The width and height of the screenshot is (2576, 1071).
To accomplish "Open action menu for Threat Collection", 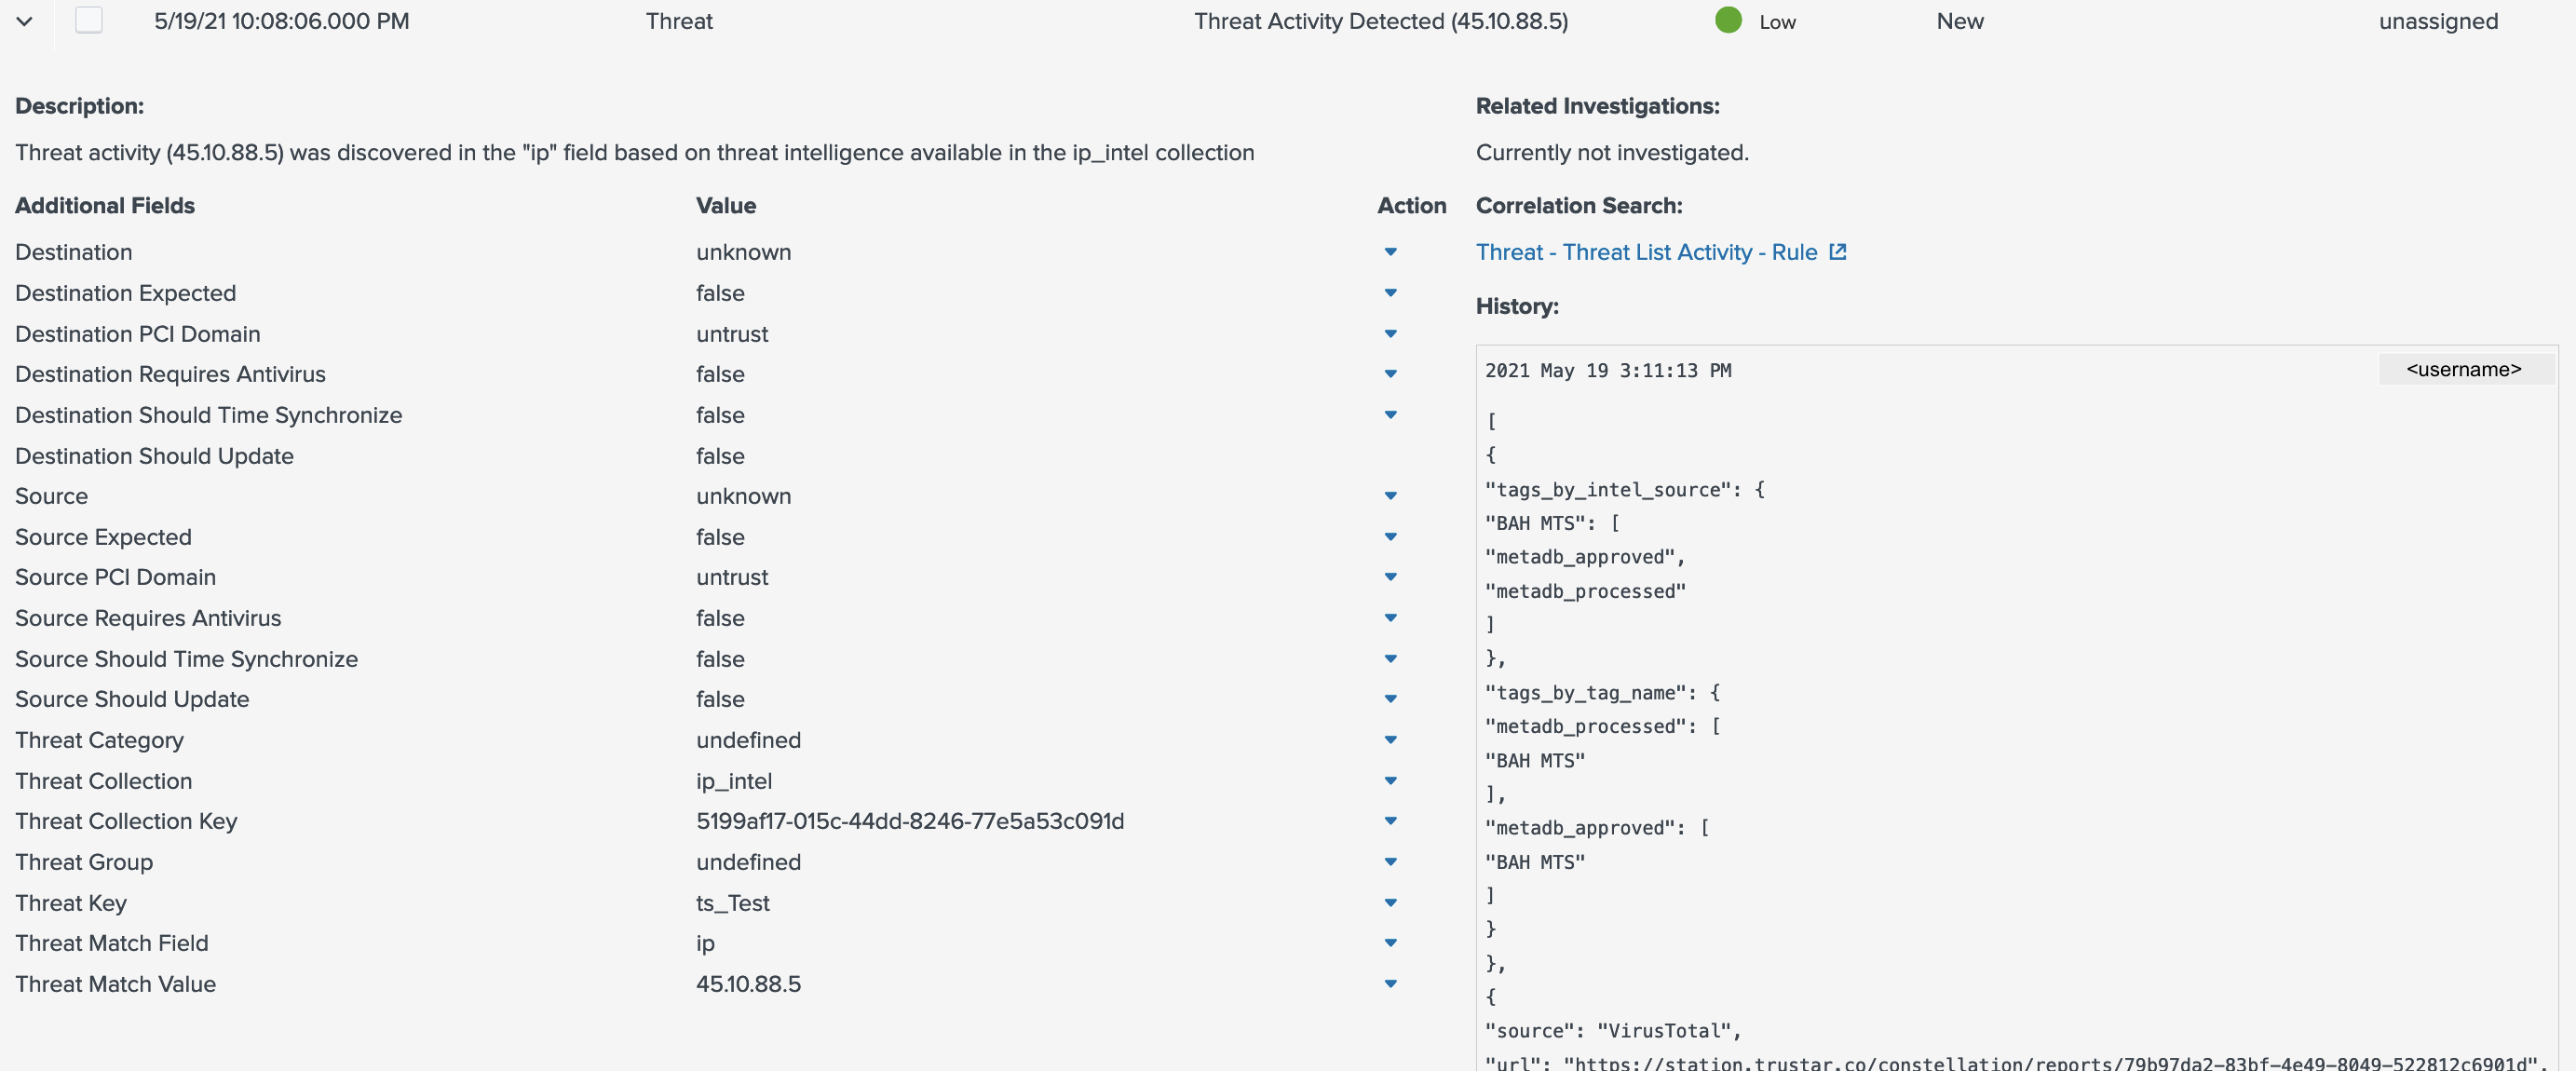I will [x=1390, y=781].
